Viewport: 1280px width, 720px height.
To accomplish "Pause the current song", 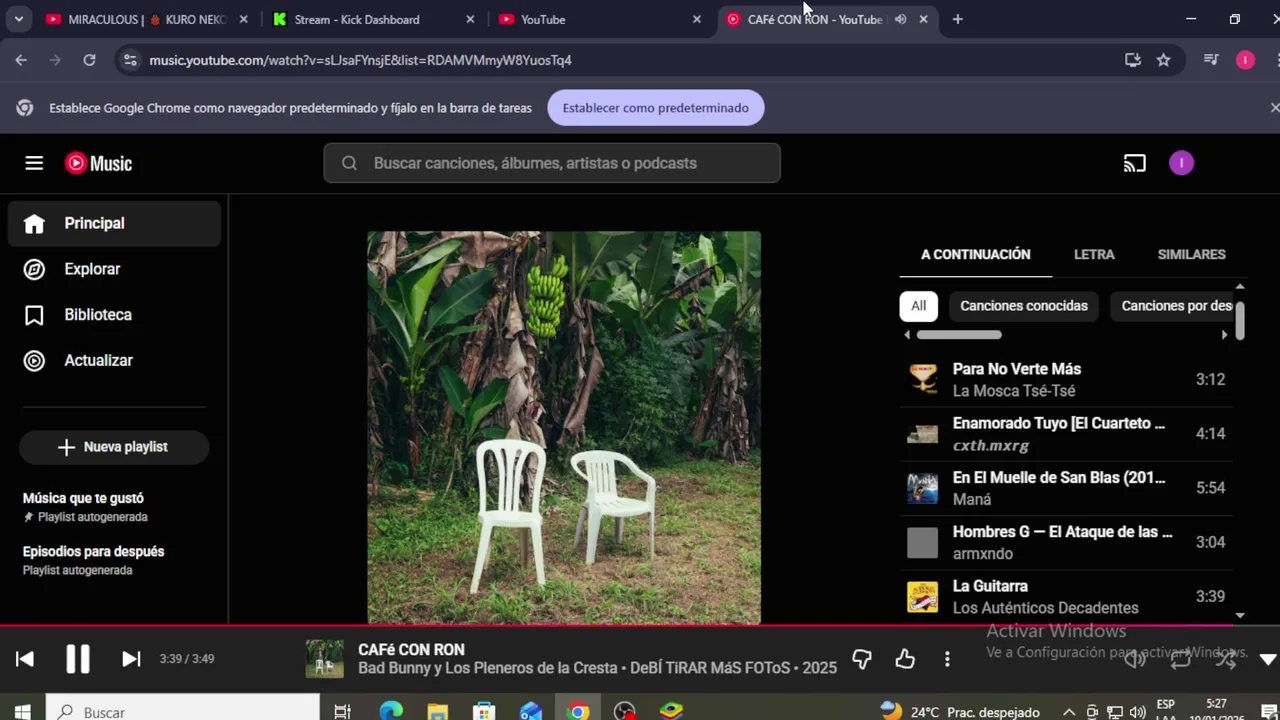I will [77, 658].
